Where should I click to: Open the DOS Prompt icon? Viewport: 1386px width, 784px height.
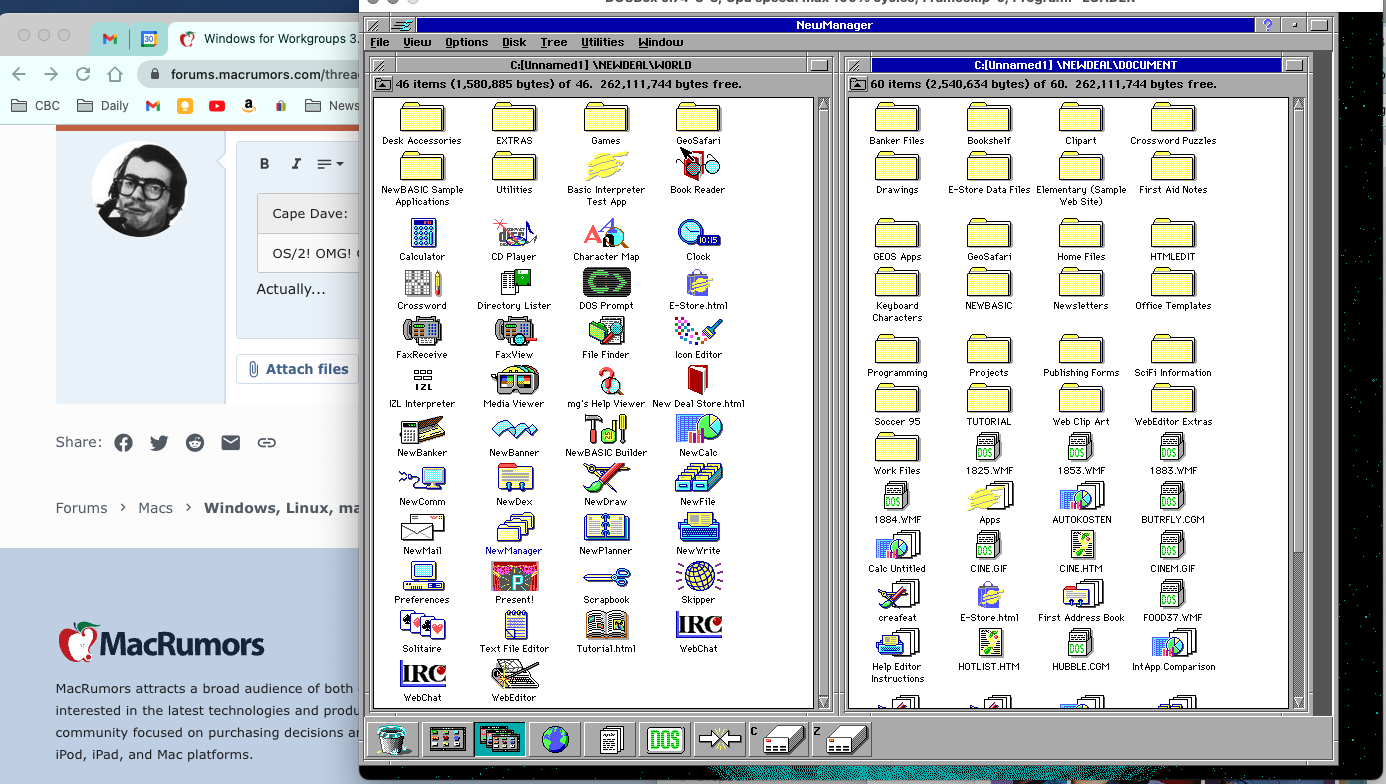pos(606,290)
